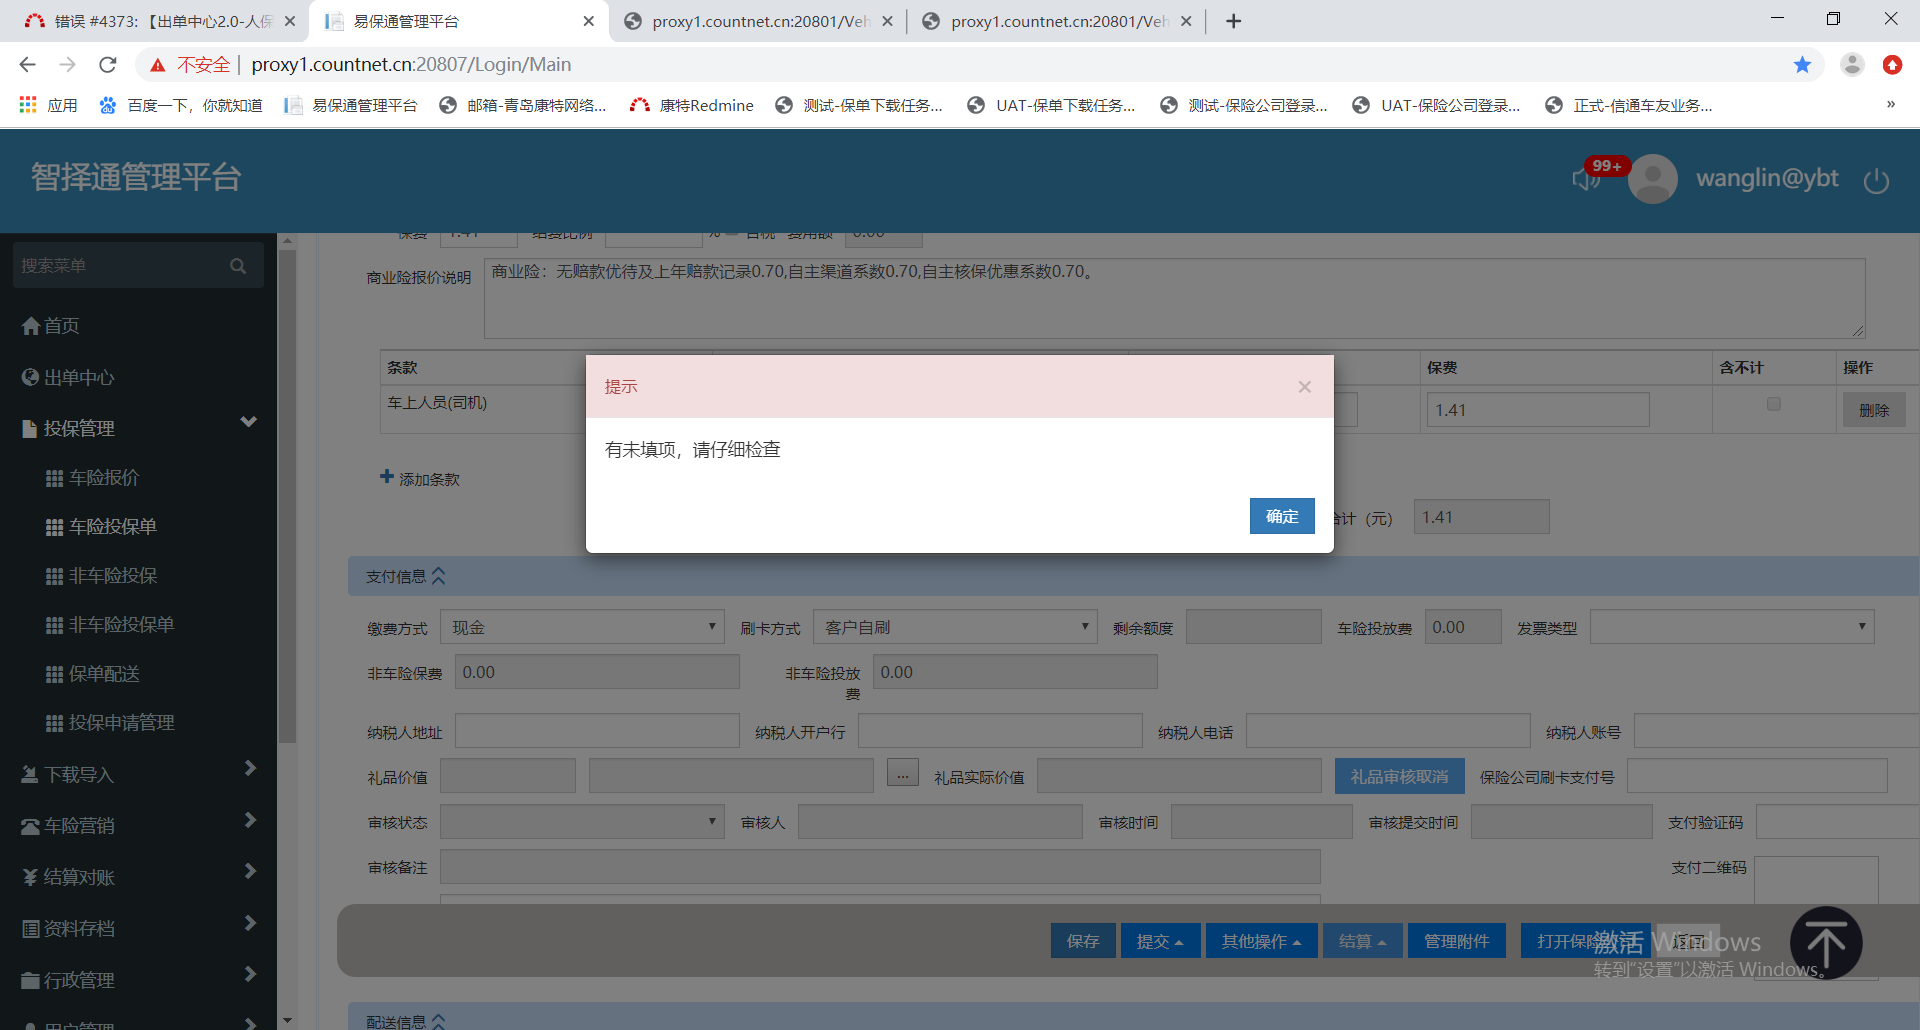Expand the 资料存档 sidebar section
Image resolution: width=1920 pixels, height=1030 pixels.
[x=251, y=923]
